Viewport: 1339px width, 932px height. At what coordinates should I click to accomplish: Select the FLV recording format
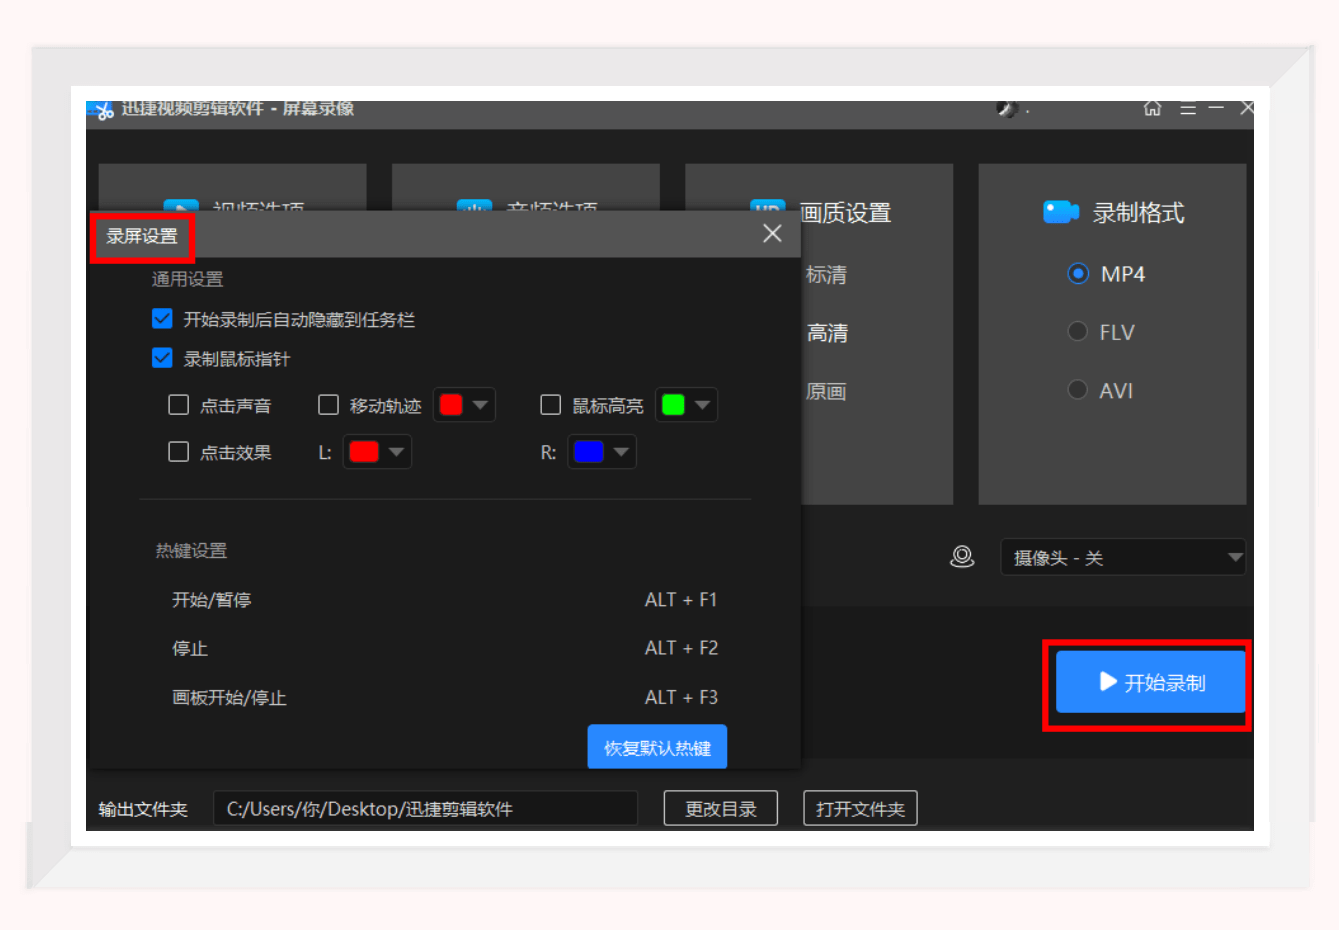[1078, 331]
